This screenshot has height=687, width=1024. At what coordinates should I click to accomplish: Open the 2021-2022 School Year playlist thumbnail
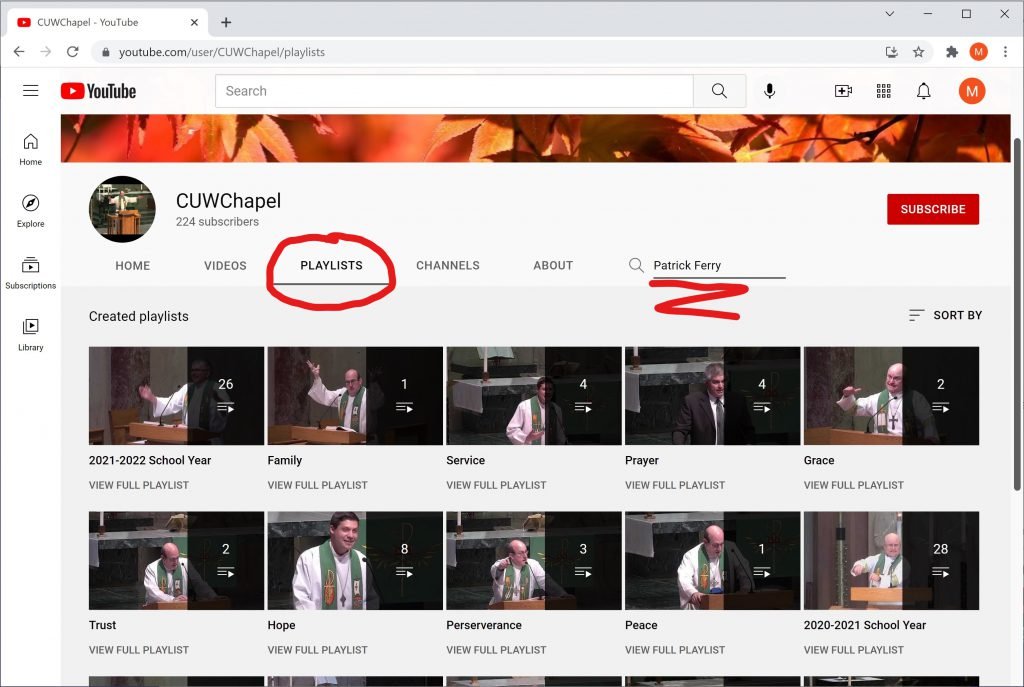point(176,396)
